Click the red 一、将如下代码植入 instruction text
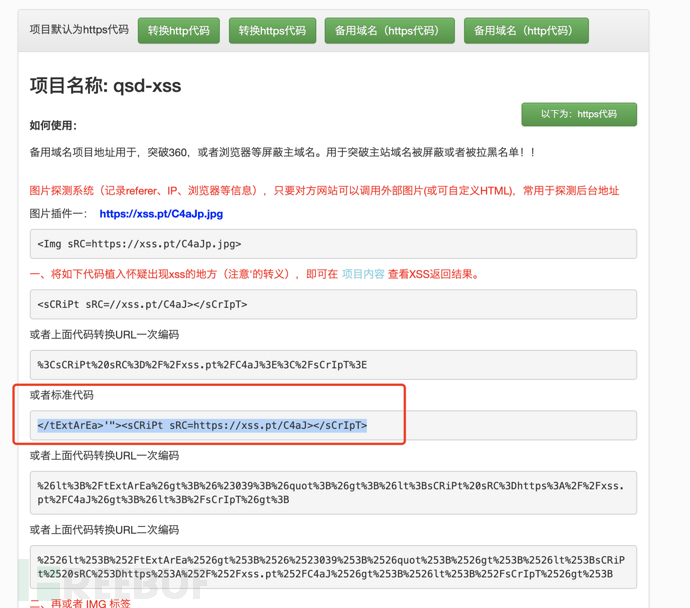 click(x=254, y=274)
